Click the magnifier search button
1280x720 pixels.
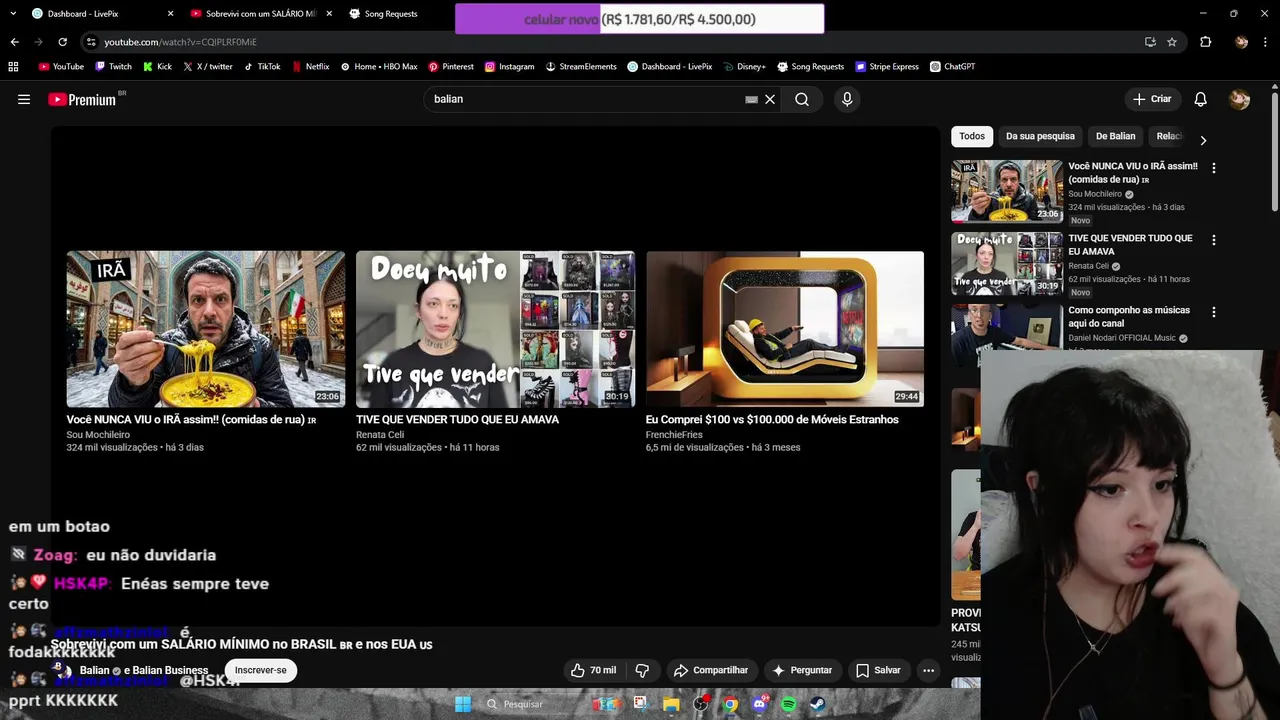pos(802,99)
